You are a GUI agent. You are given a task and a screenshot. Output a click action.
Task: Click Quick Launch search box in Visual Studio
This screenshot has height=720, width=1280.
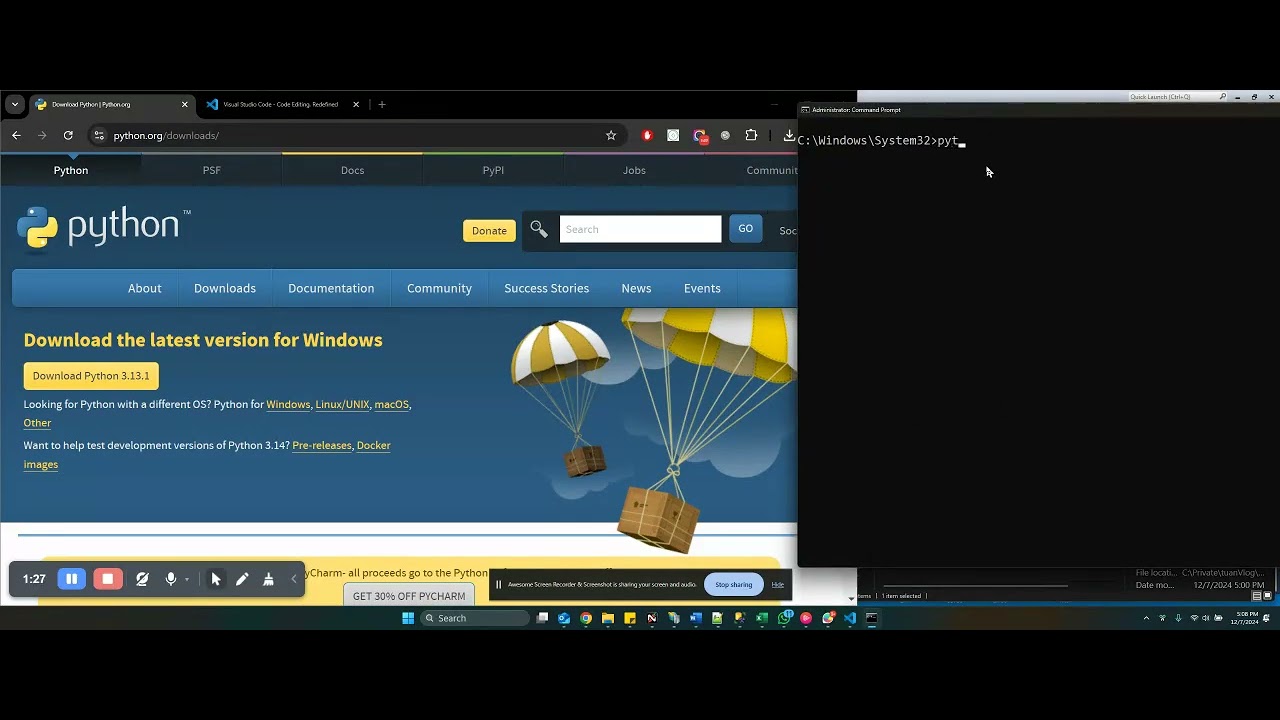1178,97
